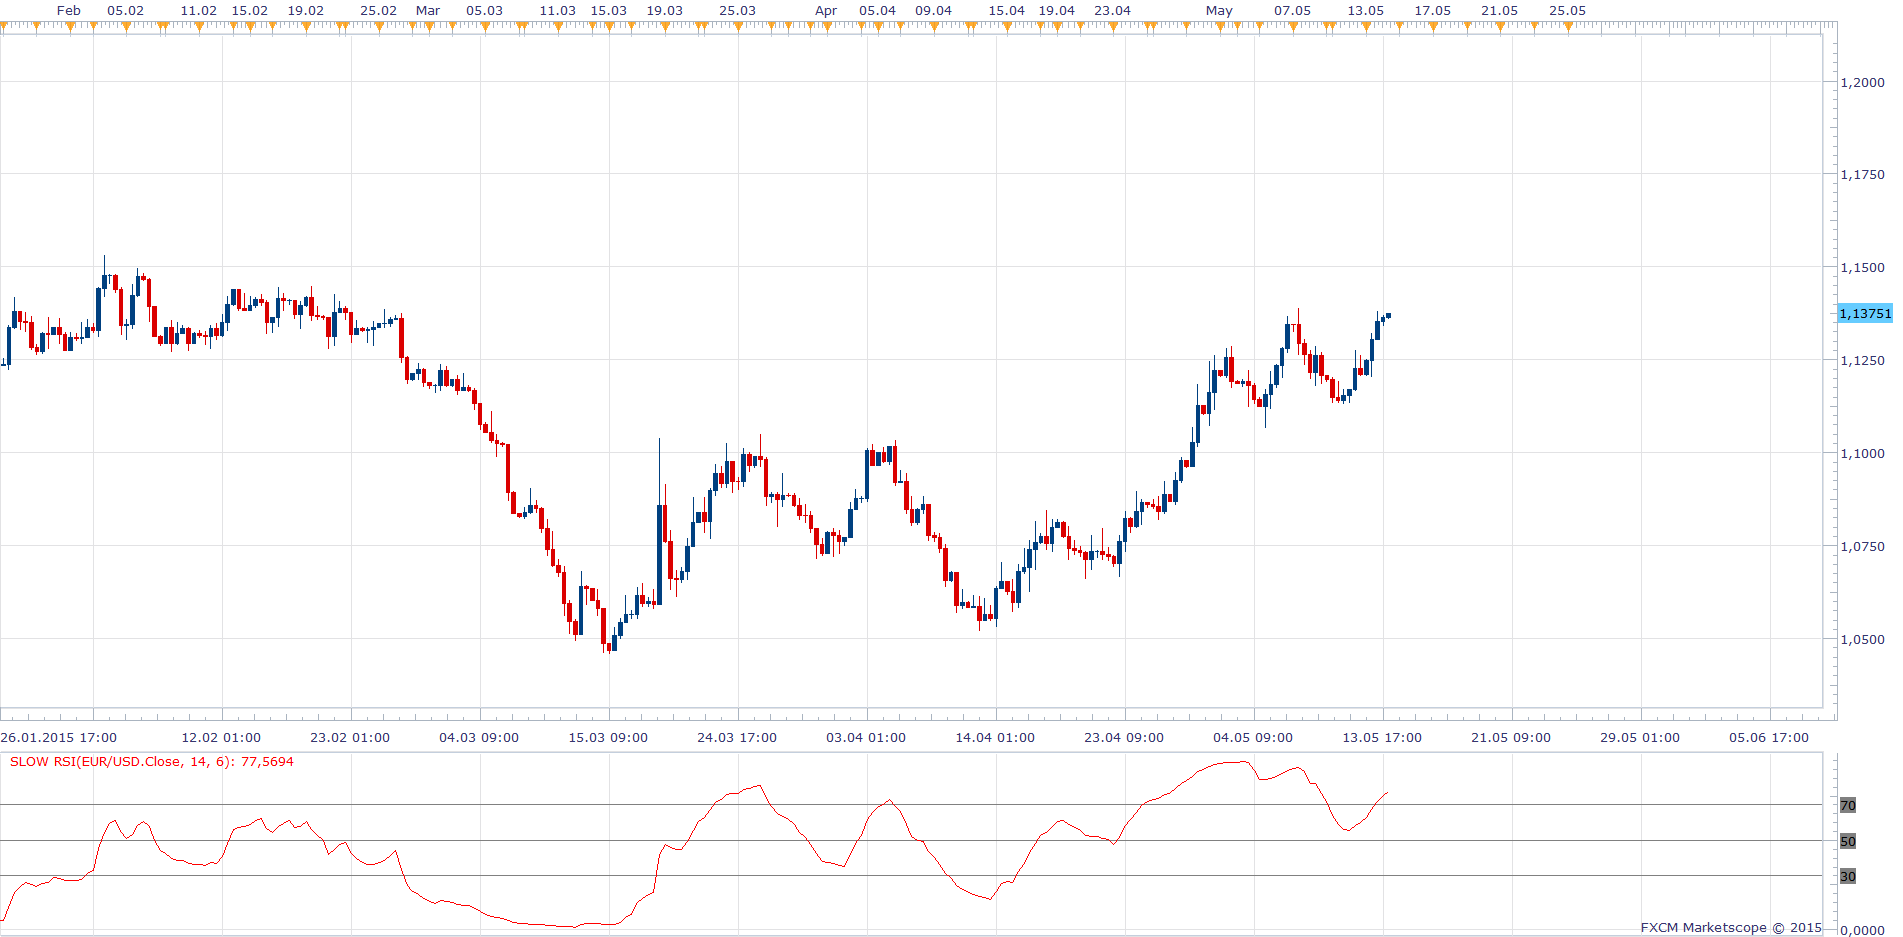
Task: Click the 25.02 date label
Action: click(379, 10)
